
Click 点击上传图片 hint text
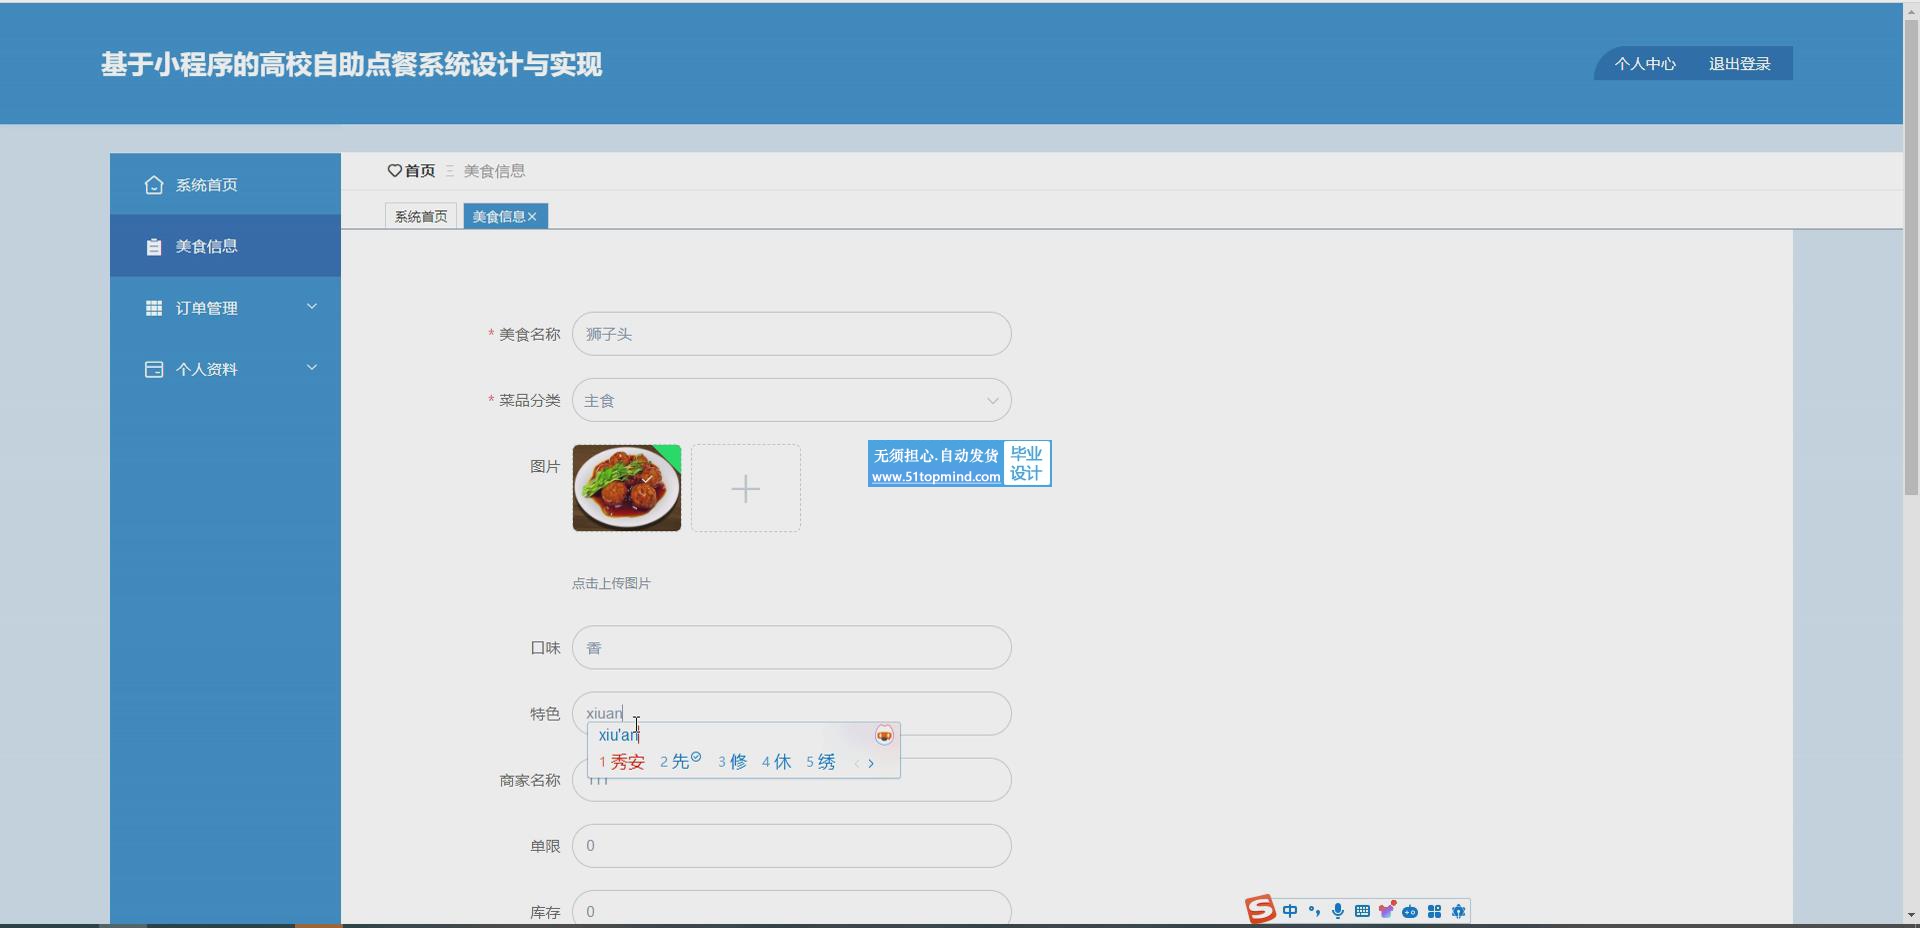[611, 584]
